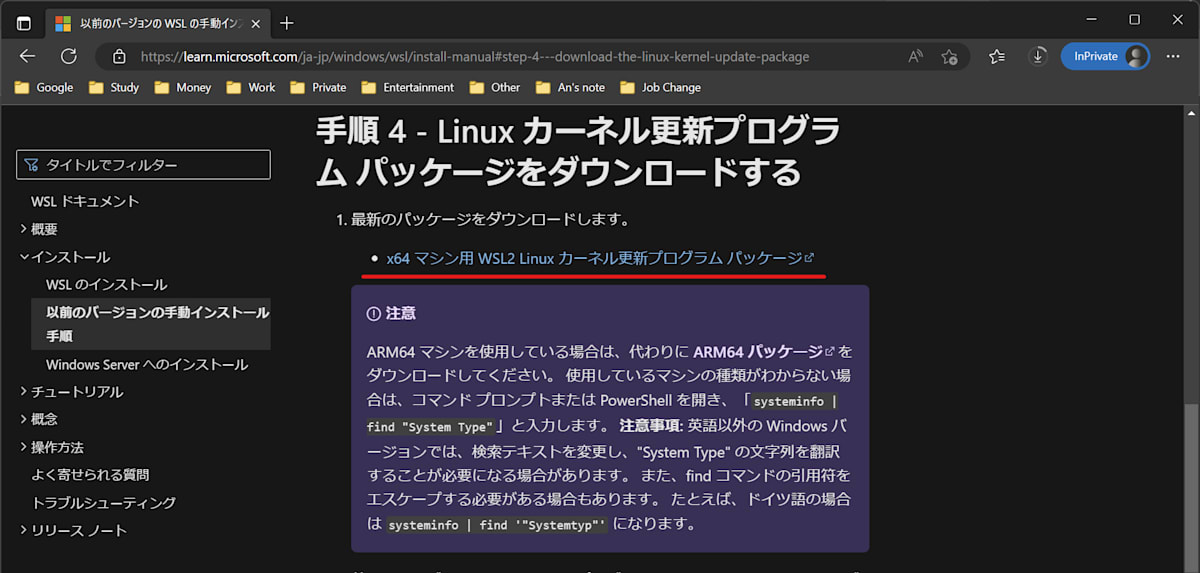1200x573 pixels.
Task: Open the Work bookmarks folder
Action: (x=250, y=87)
